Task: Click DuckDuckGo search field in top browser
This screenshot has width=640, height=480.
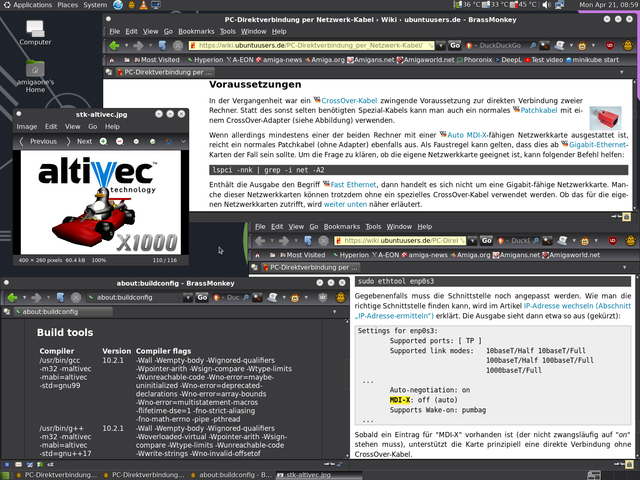Action: [500, 45]
